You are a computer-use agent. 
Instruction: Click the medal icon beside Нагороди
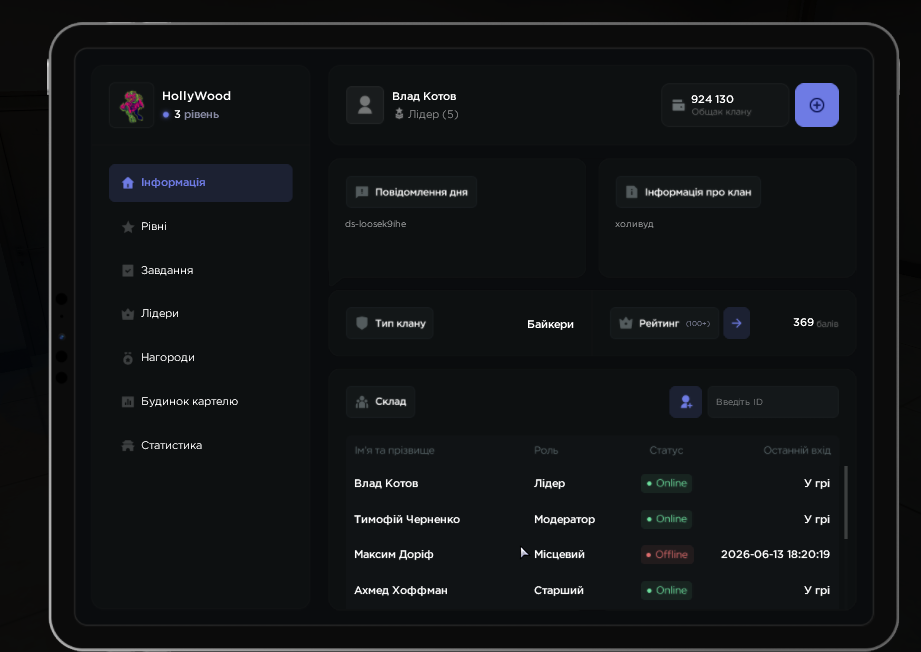127,358
